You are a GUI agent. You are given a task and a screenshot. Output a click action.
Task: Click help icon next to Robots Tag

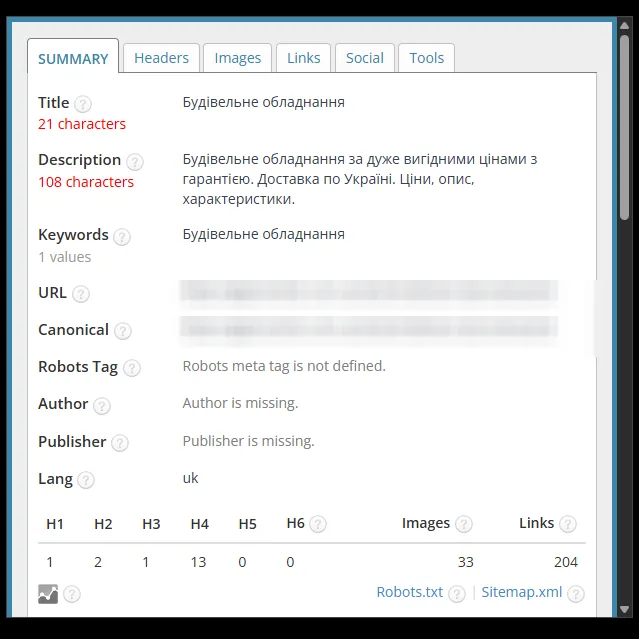pyautogui.click(x=132, y=368)
